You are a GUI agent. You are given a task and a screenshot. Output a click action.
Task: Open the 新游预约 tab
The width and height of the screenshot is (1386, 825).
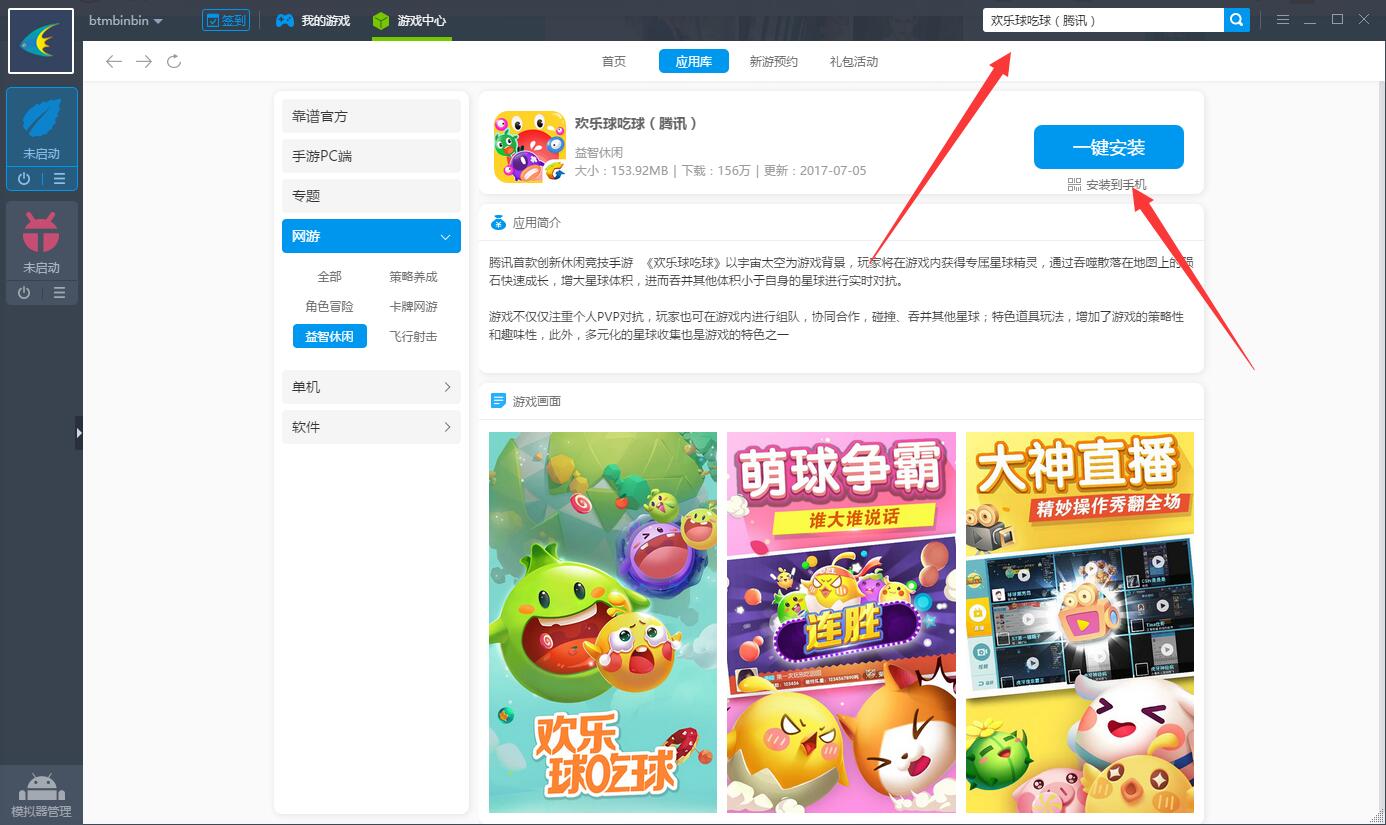pyautogui.click(x=774, y=62)
